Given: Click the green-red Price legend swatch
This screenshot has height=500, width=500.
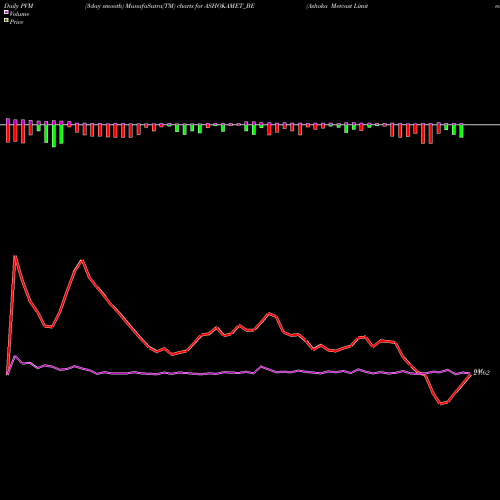Looking at the screenshot, I should pyautogui.click(x=6, y=21).
